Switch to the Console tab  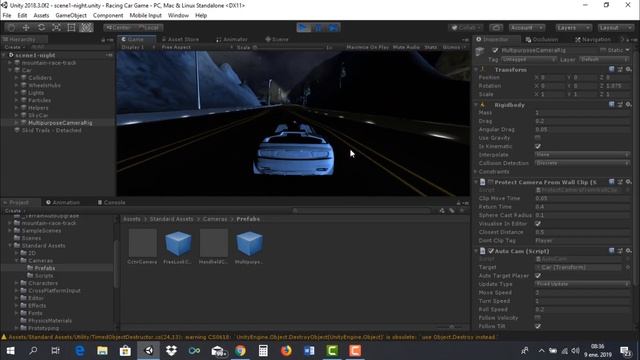[x=111, y=202]
